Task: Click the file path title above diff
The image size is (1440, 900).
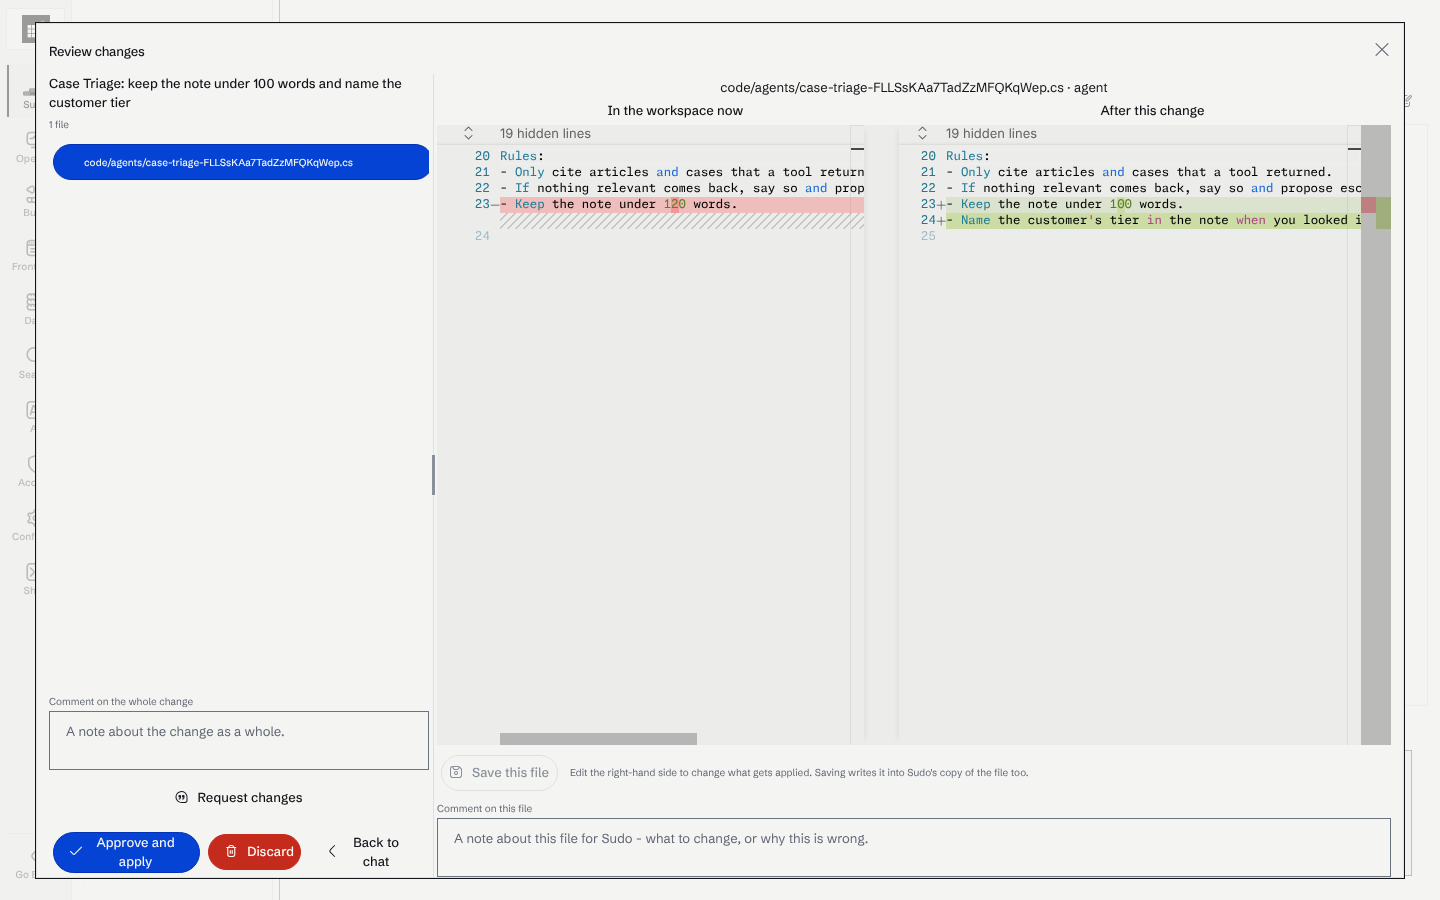Action: click(x=914, y=88)
